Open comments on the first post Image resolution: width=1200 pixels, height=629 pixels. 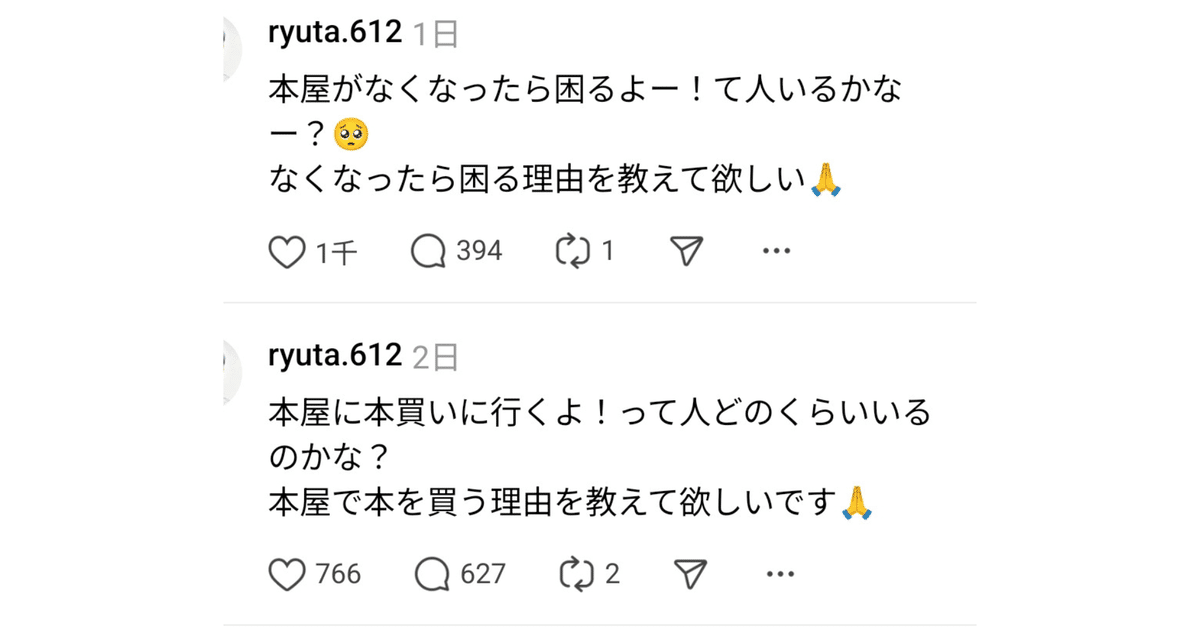pyautogui.click(x=431, y=251)
